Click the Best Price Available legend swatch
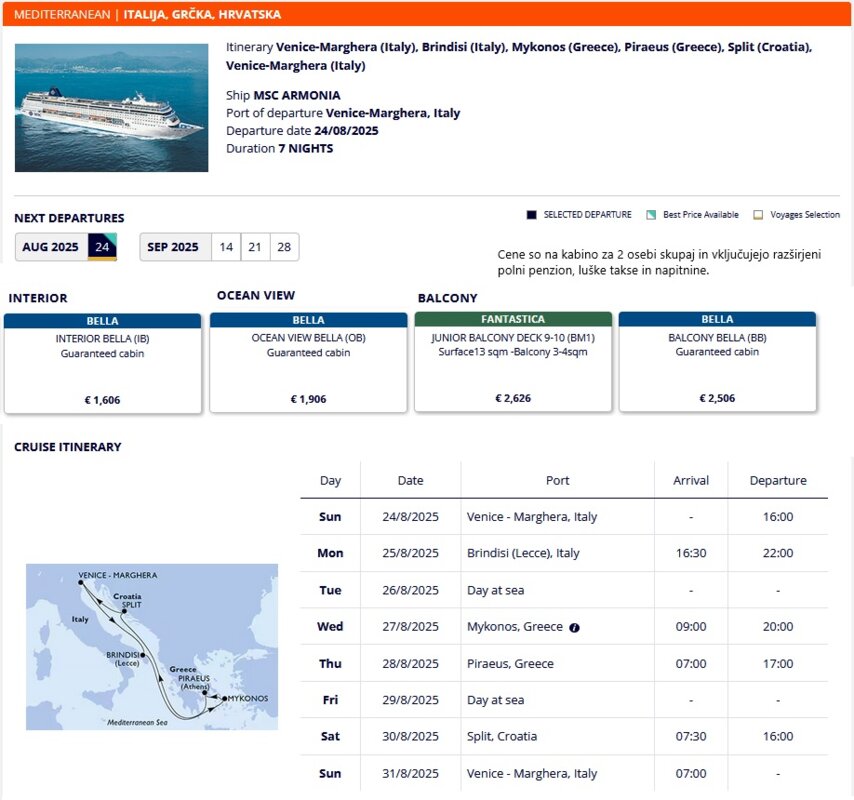Image resolution: width=854 pixels, height=800 pixels. pyautogui.click(x=651, y=215)
